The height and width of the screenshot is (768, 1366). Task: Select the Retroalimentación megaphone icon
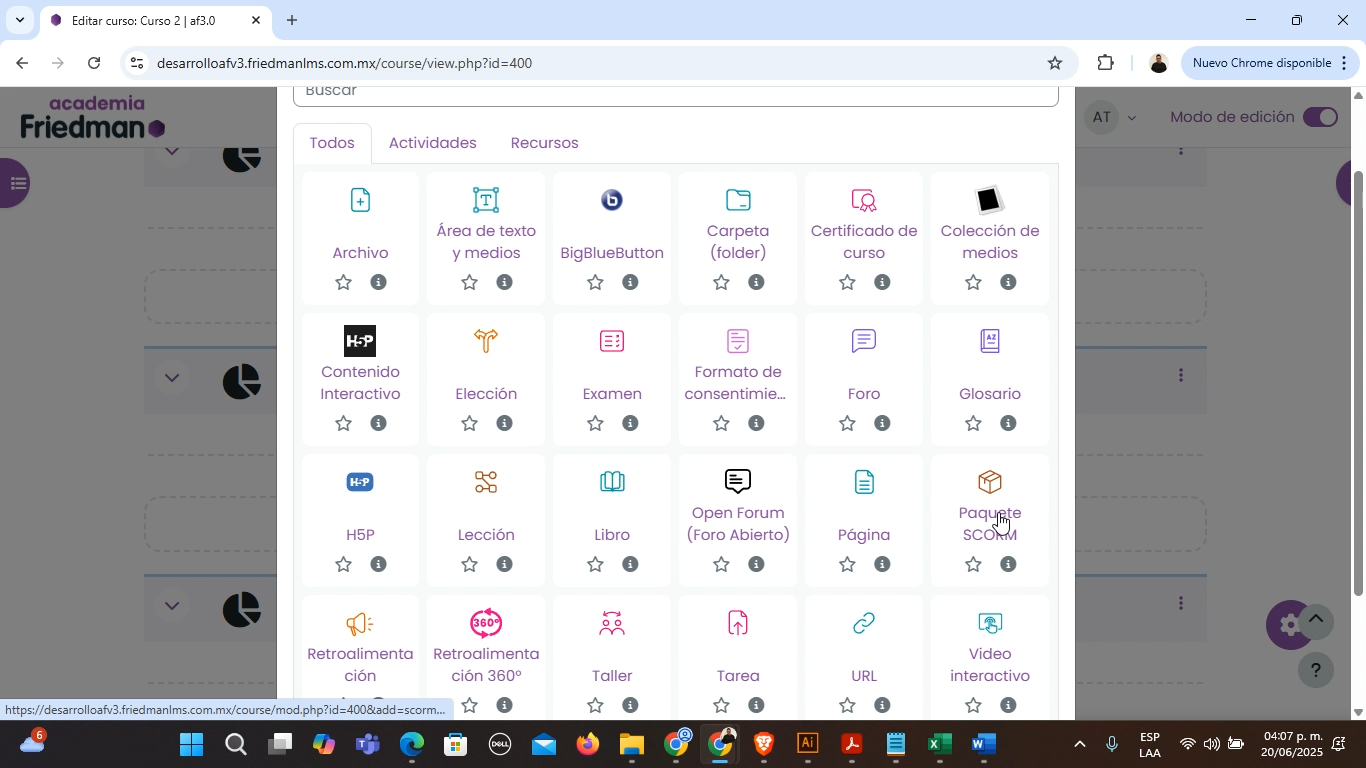click(360, 623)
